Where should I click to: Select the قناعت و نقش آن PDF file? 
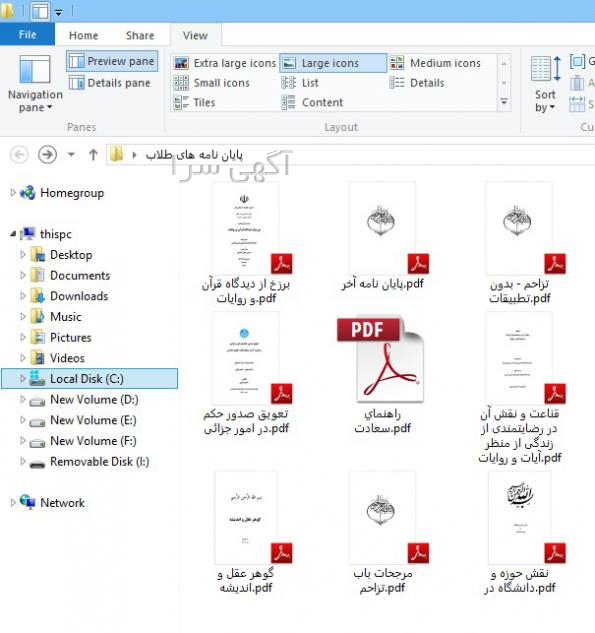pyautogui.click(x=519, y=388)
